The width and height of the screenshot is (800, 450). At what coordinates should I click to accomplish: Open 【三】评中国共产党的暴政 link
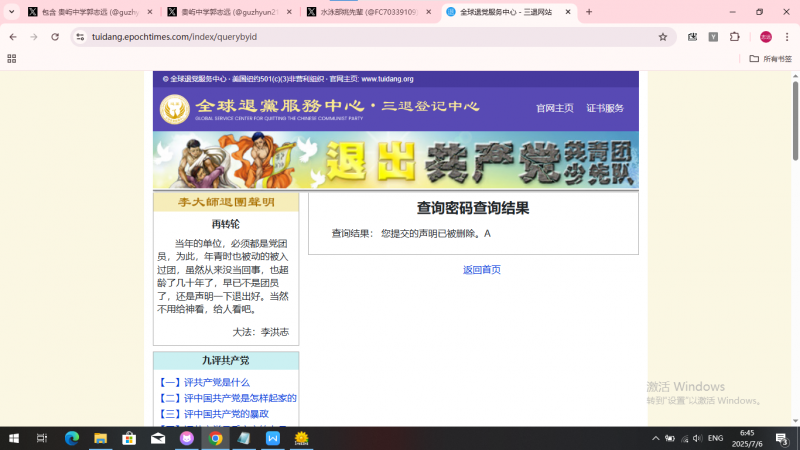point(213,414)
